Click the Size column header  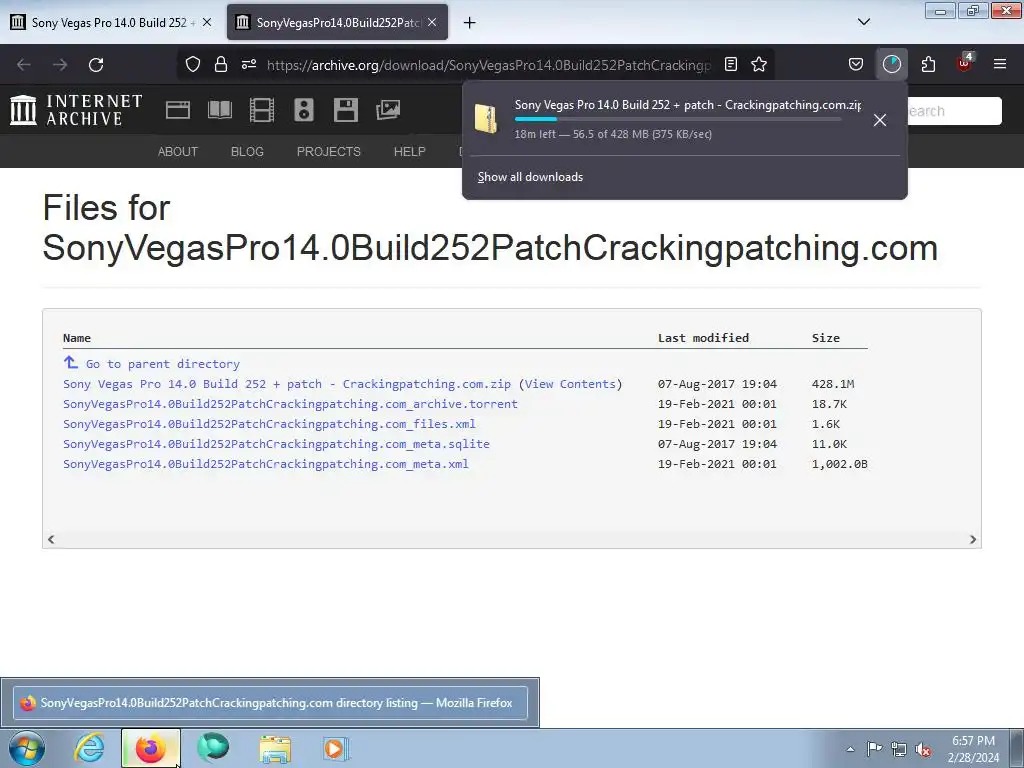[825, 338]
